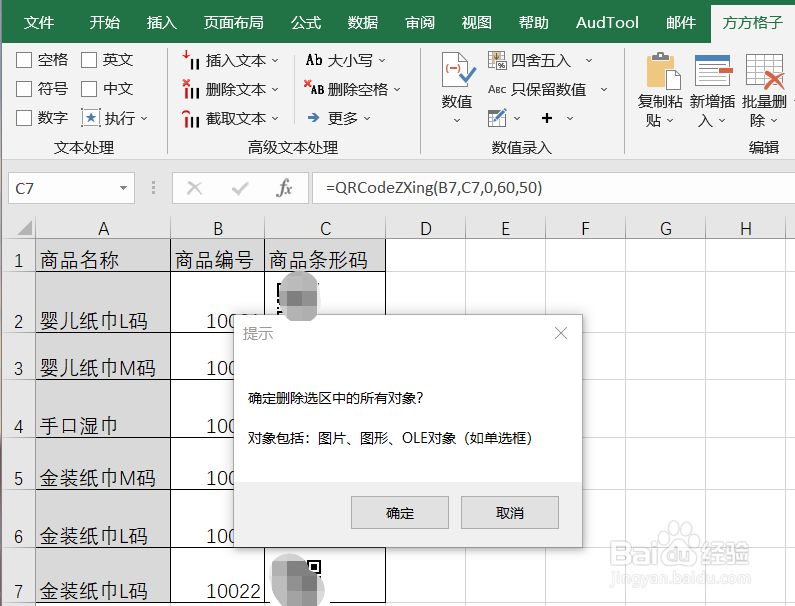Click cell 商品编号
Viewport: 795px width, 606px height.
pyautogui.click(x=218, y=256)
